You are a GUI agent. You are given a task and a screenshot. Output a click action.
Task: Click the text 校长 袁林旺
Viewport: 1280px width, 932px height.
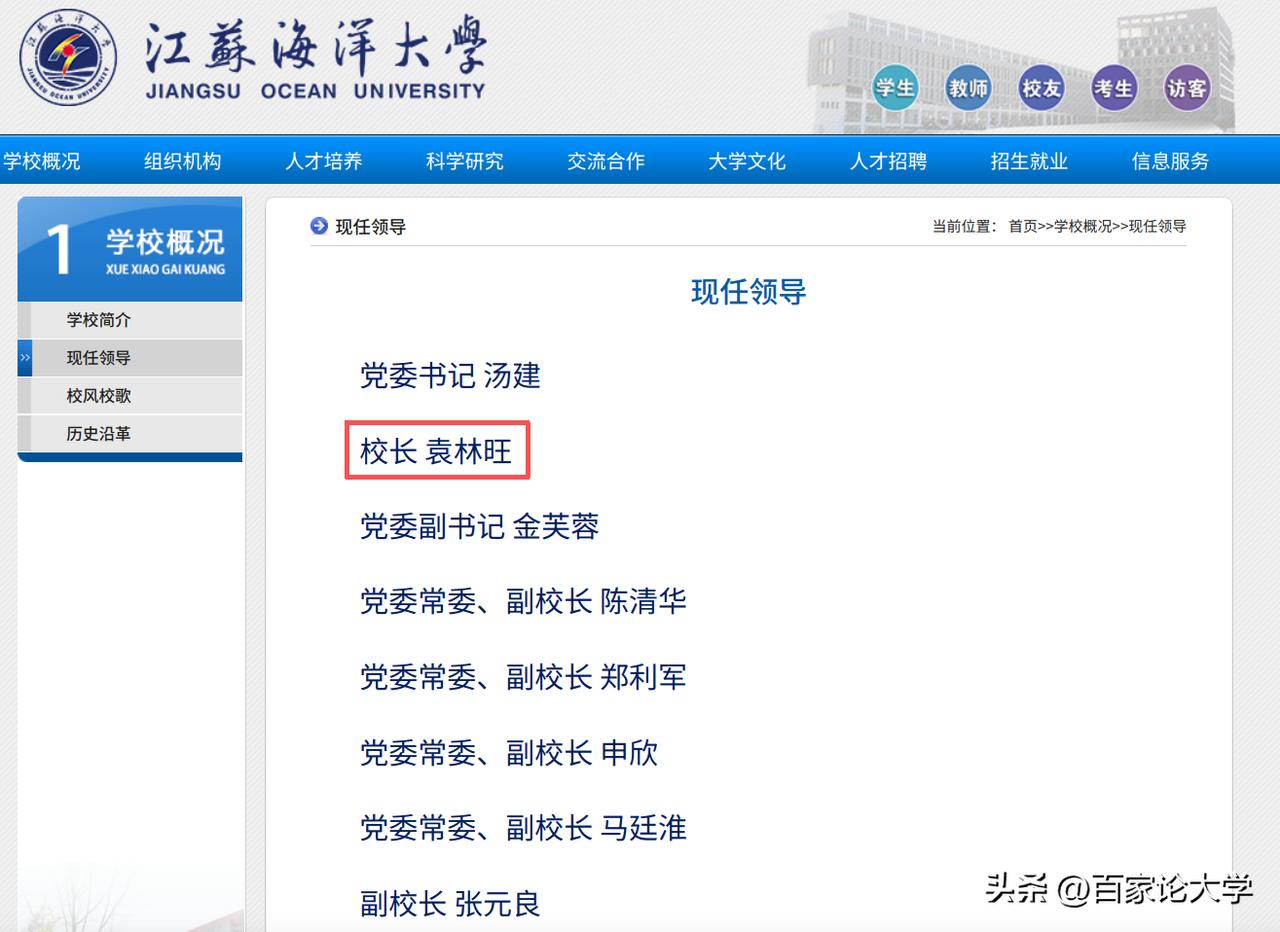pos(436,451)
